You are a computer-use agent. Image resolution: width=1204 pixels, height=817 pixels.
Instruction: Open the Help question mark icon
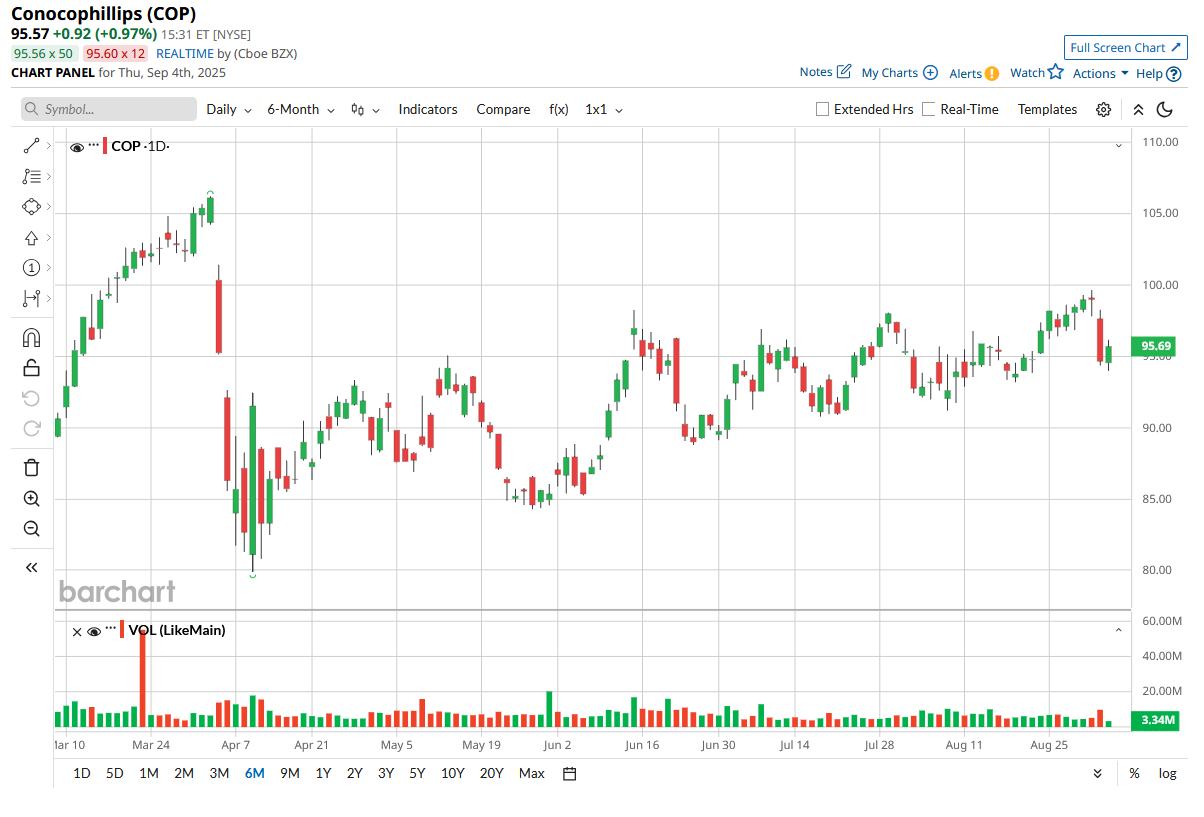click(x=1174, y=73)
